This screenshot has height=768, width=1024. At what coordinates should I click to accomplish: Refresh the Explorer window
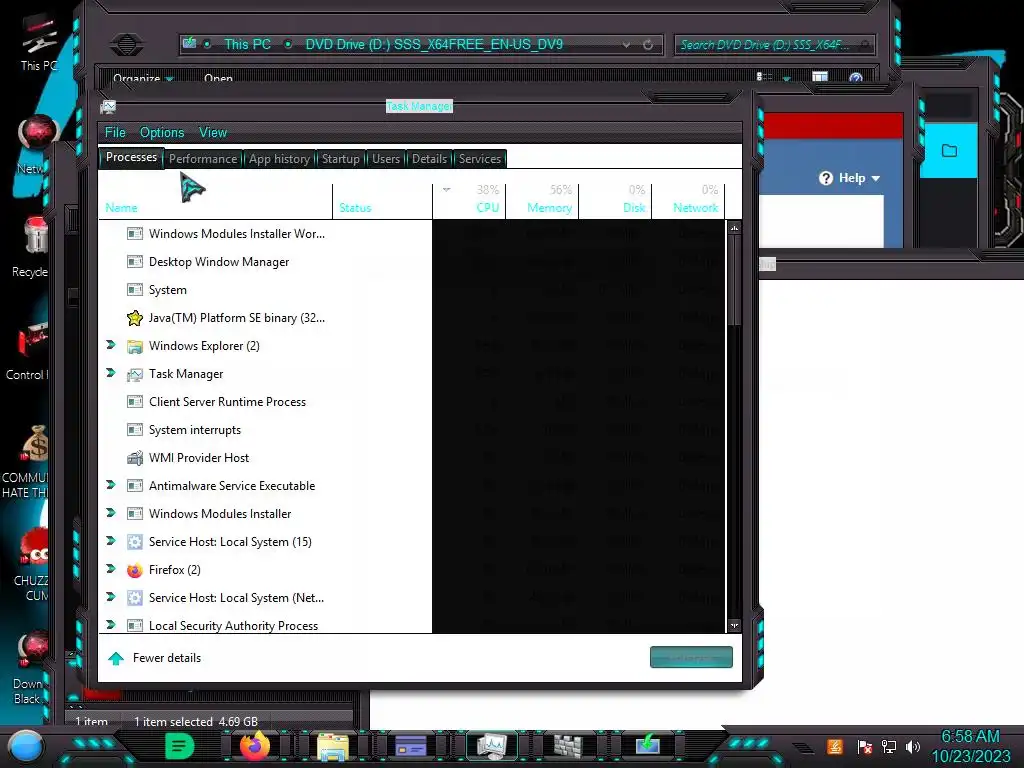[648, 44]
